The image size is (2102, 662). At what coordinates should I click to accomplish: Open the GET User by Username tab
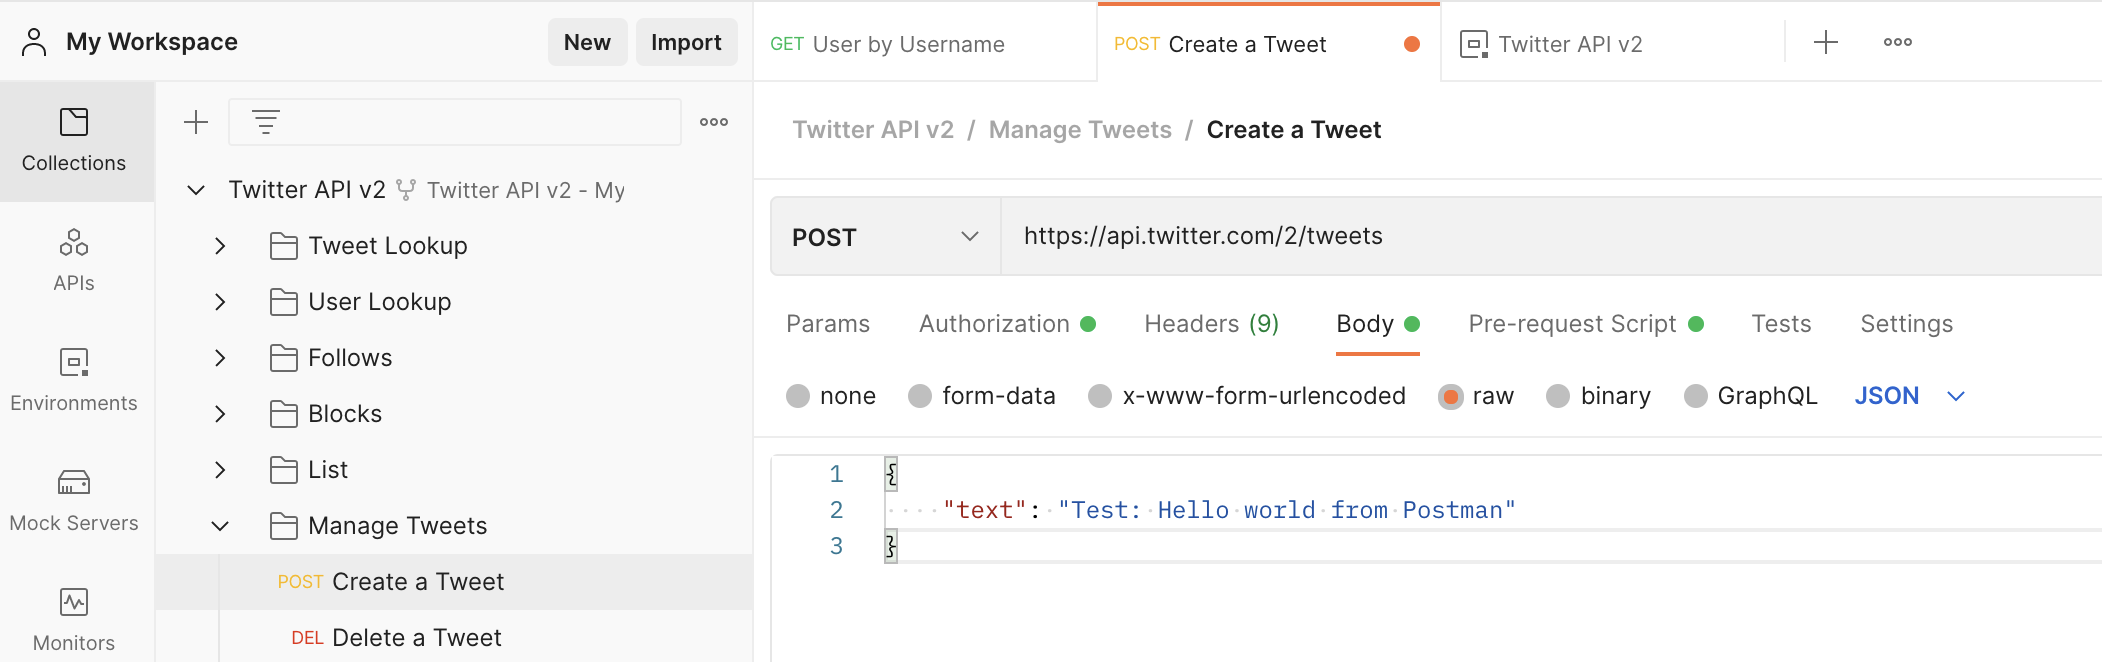click(926, 44)
